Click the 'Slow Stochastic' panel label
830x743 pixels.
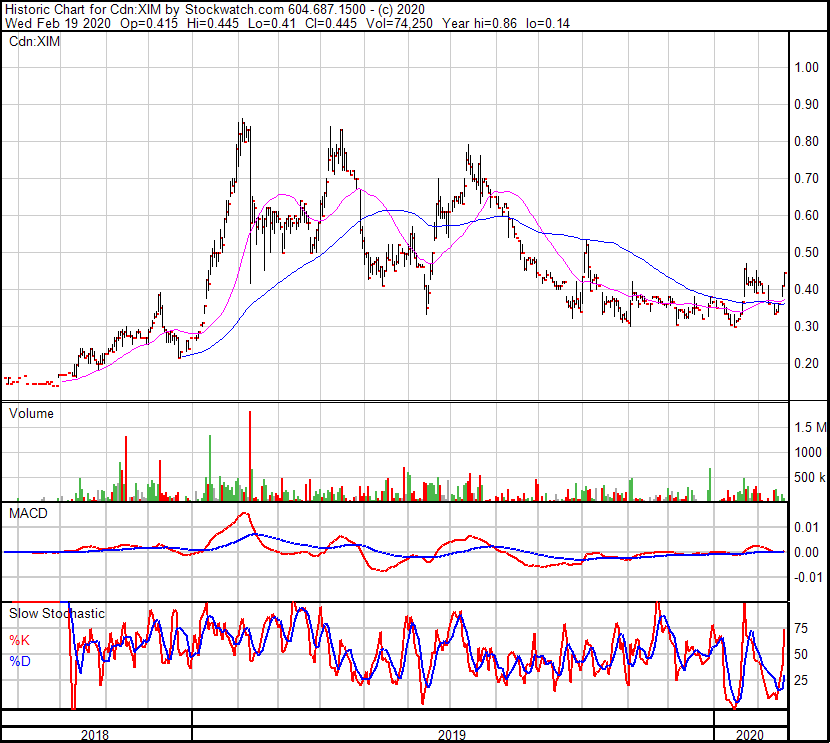[x=57, y=613]
